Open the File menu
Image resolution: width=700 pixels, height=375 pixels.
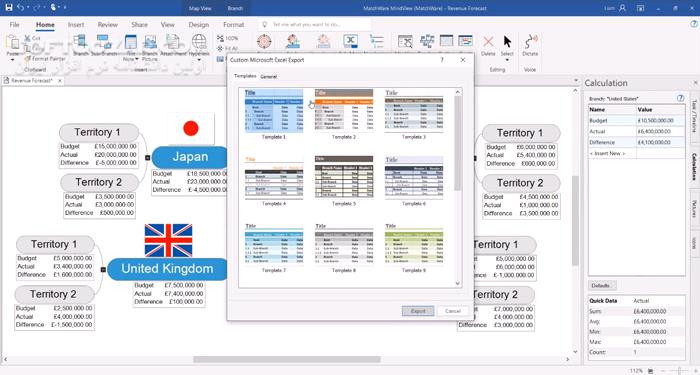click(x=14, y=25)
